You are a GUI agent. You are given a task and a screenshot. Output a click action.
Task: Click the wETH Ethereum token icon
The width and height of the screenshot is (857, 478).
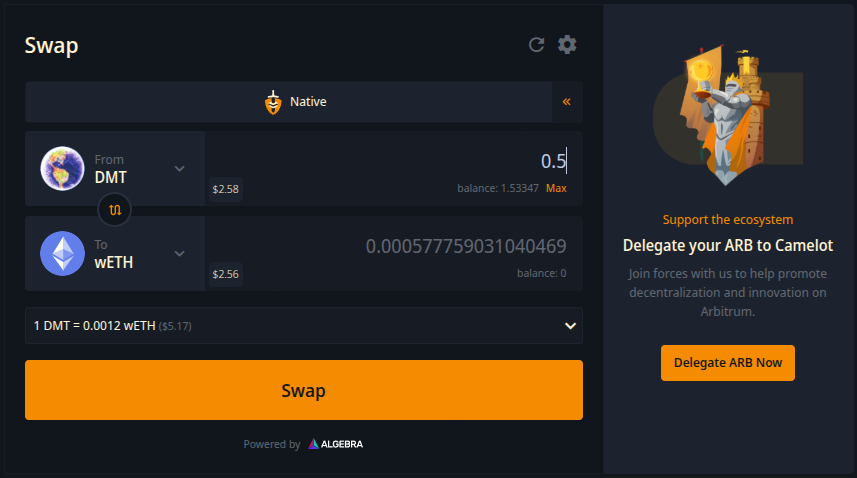tap(62, 253)
